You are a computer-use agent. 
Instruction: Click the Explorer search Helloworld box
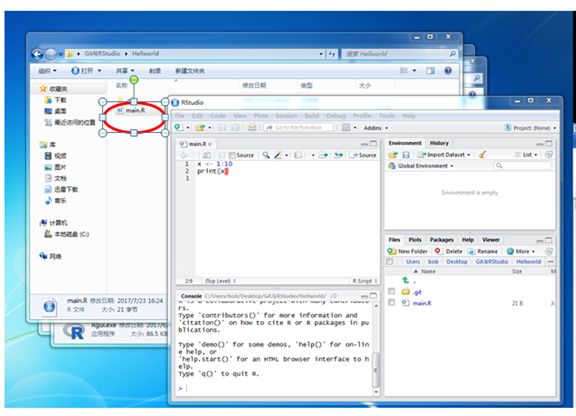400,54
